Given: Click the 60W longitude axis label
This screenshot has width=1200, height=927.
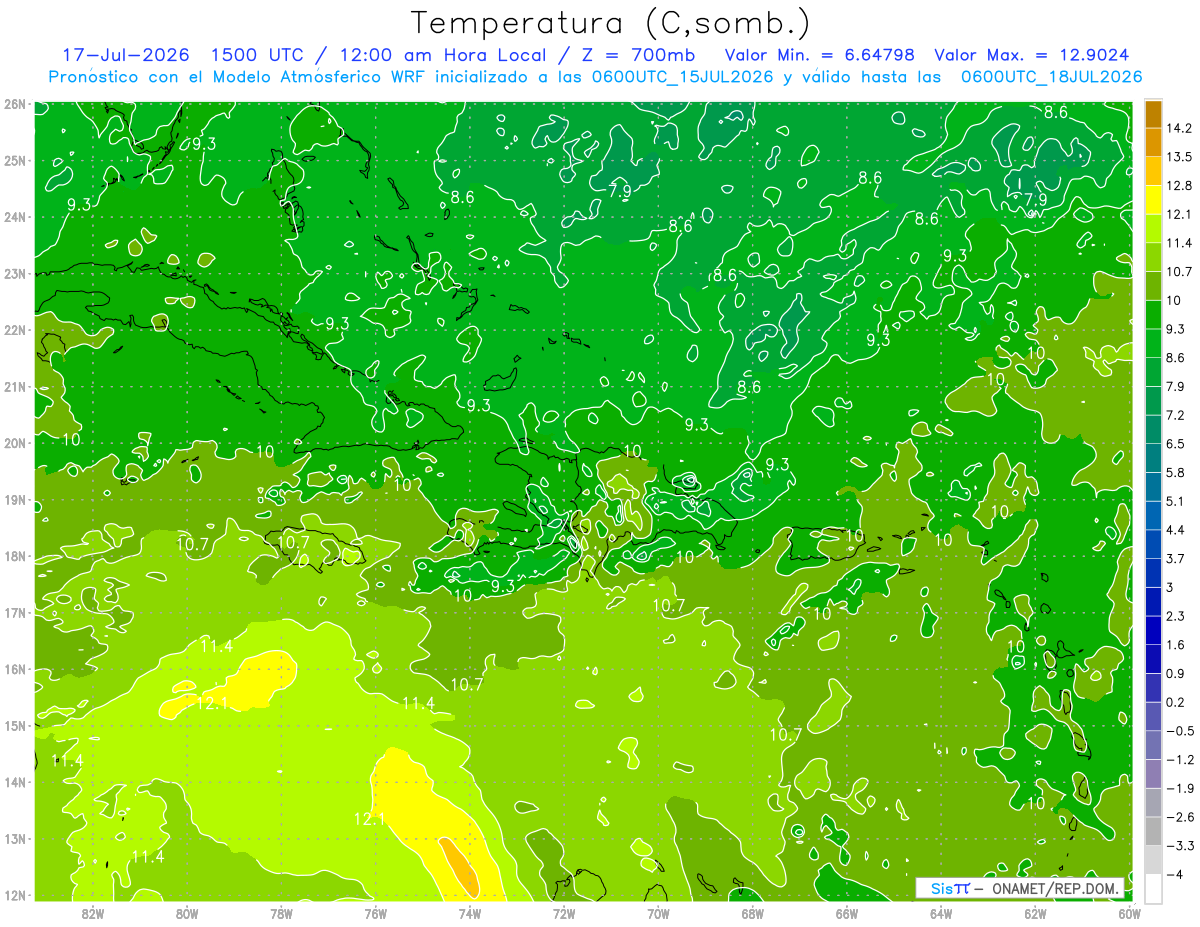Looking at the screenshot, I should click(x=1130, y=913).
